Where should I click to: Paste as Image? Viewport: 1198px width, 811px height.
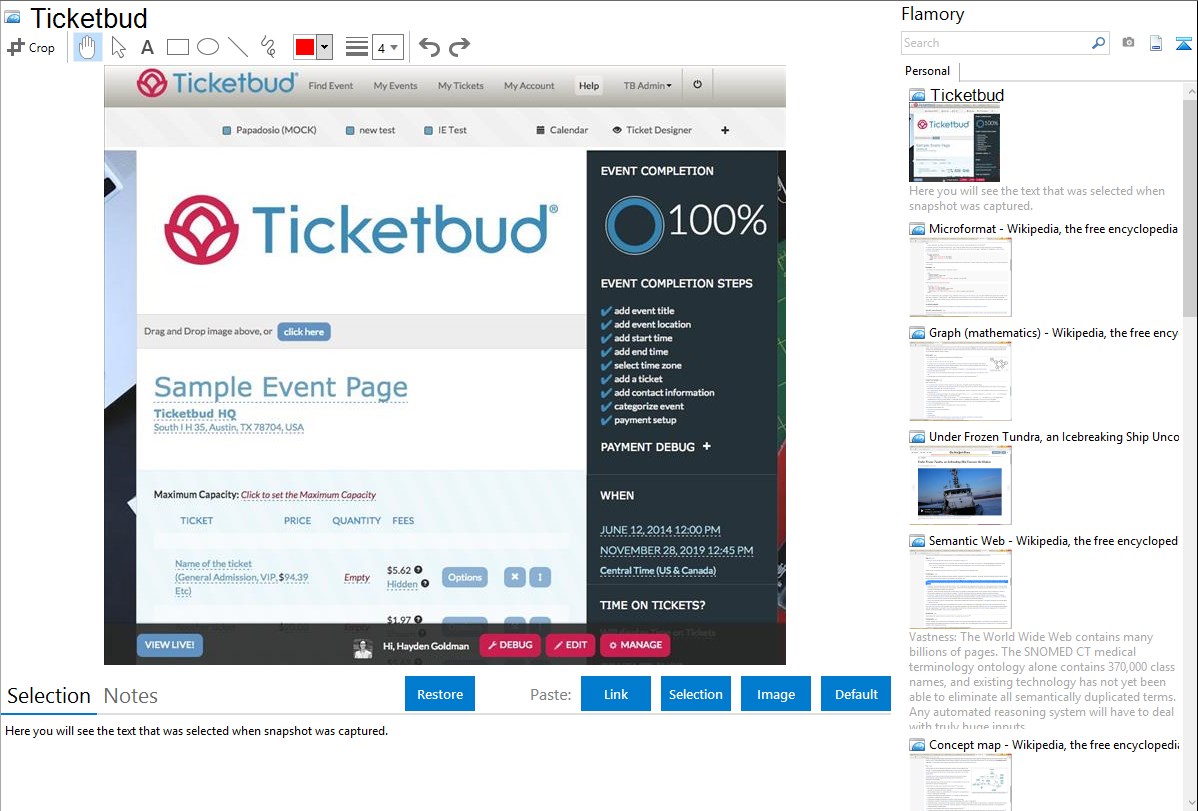pos(776,694)
